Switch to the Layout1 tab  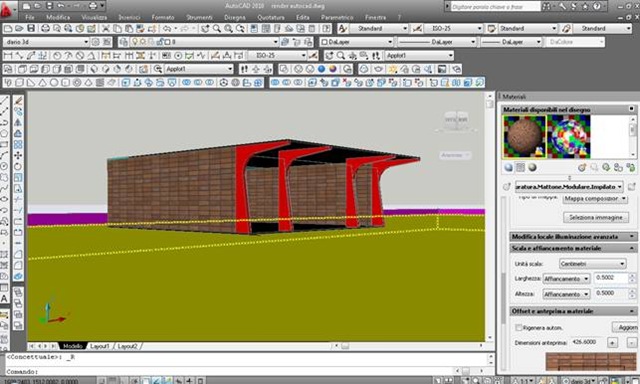pos(100,346)
